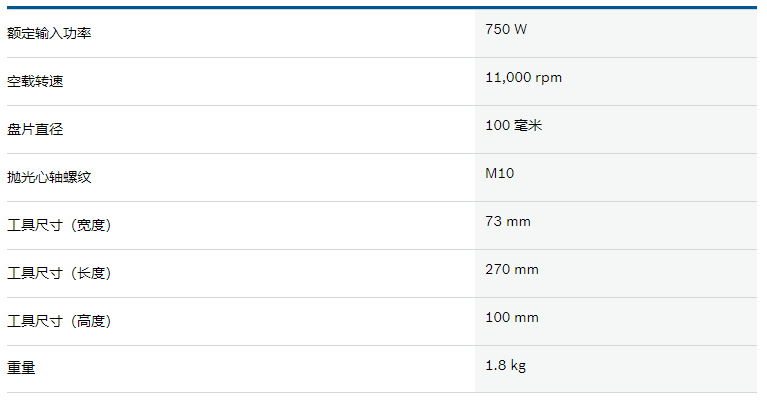The height and width of the screenshot is (405, 767).
Task: Click the W unit after 750
Action: click(520, 29)
